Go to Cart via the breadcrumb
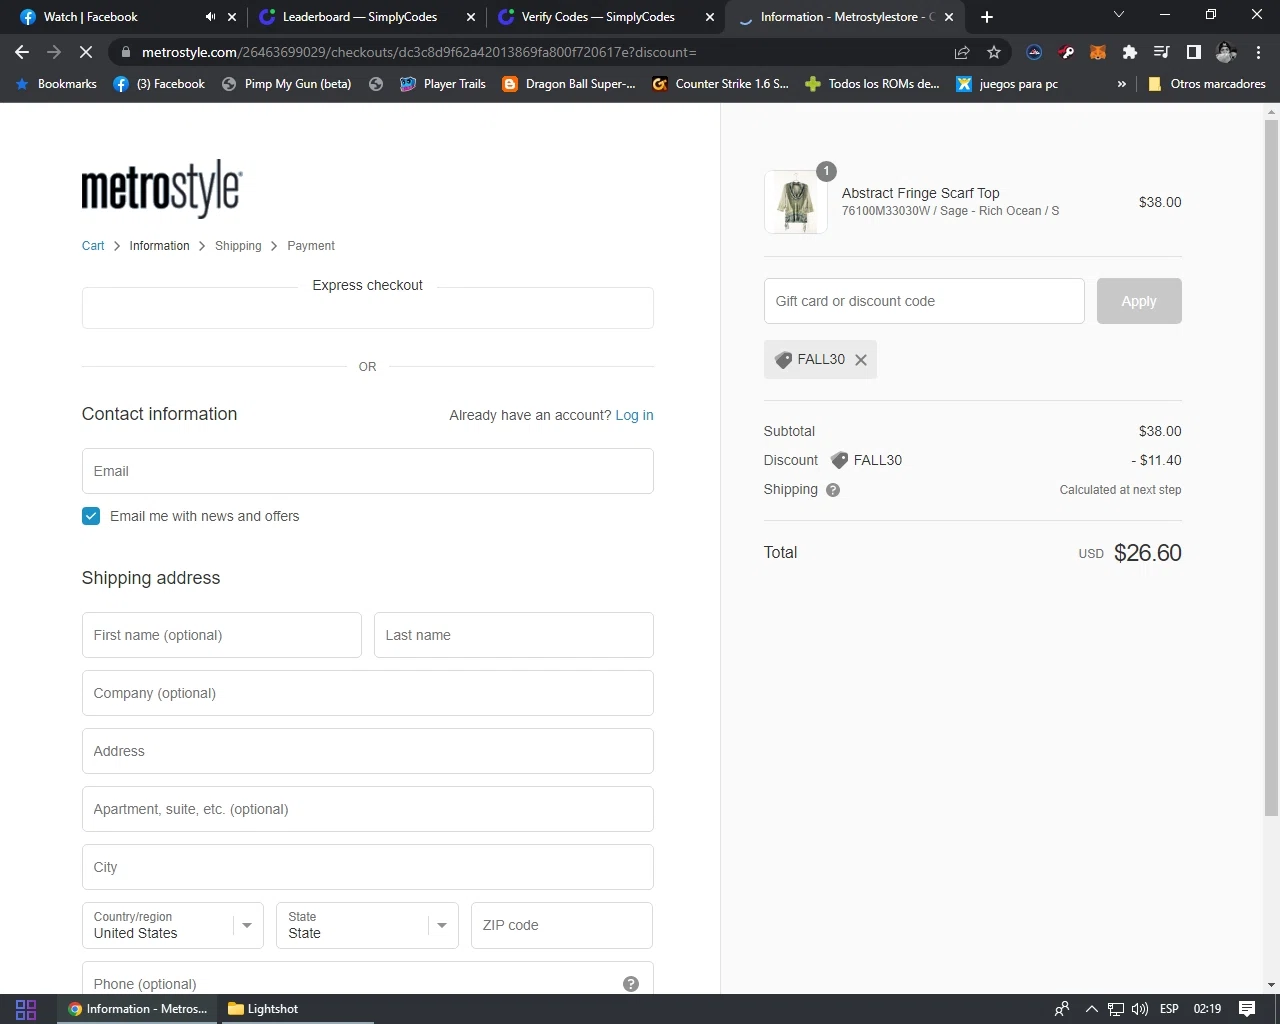 (93, 246)
